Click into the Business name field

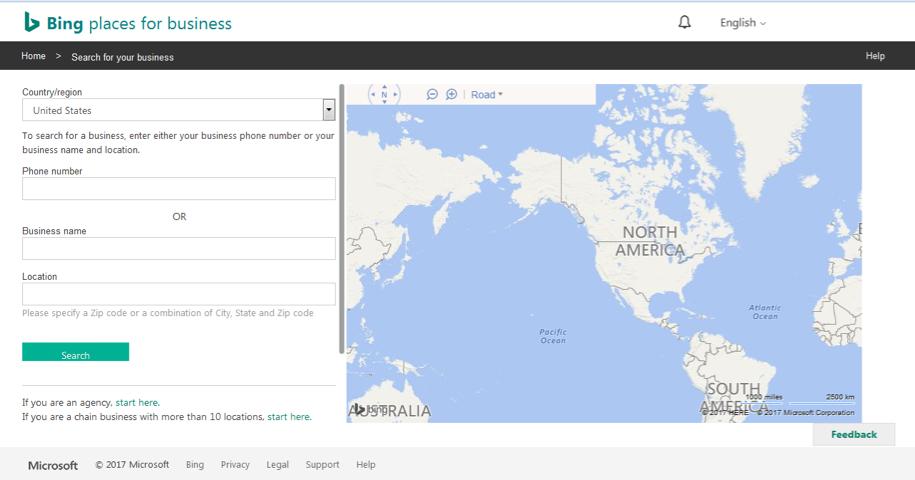click(179, 248)
